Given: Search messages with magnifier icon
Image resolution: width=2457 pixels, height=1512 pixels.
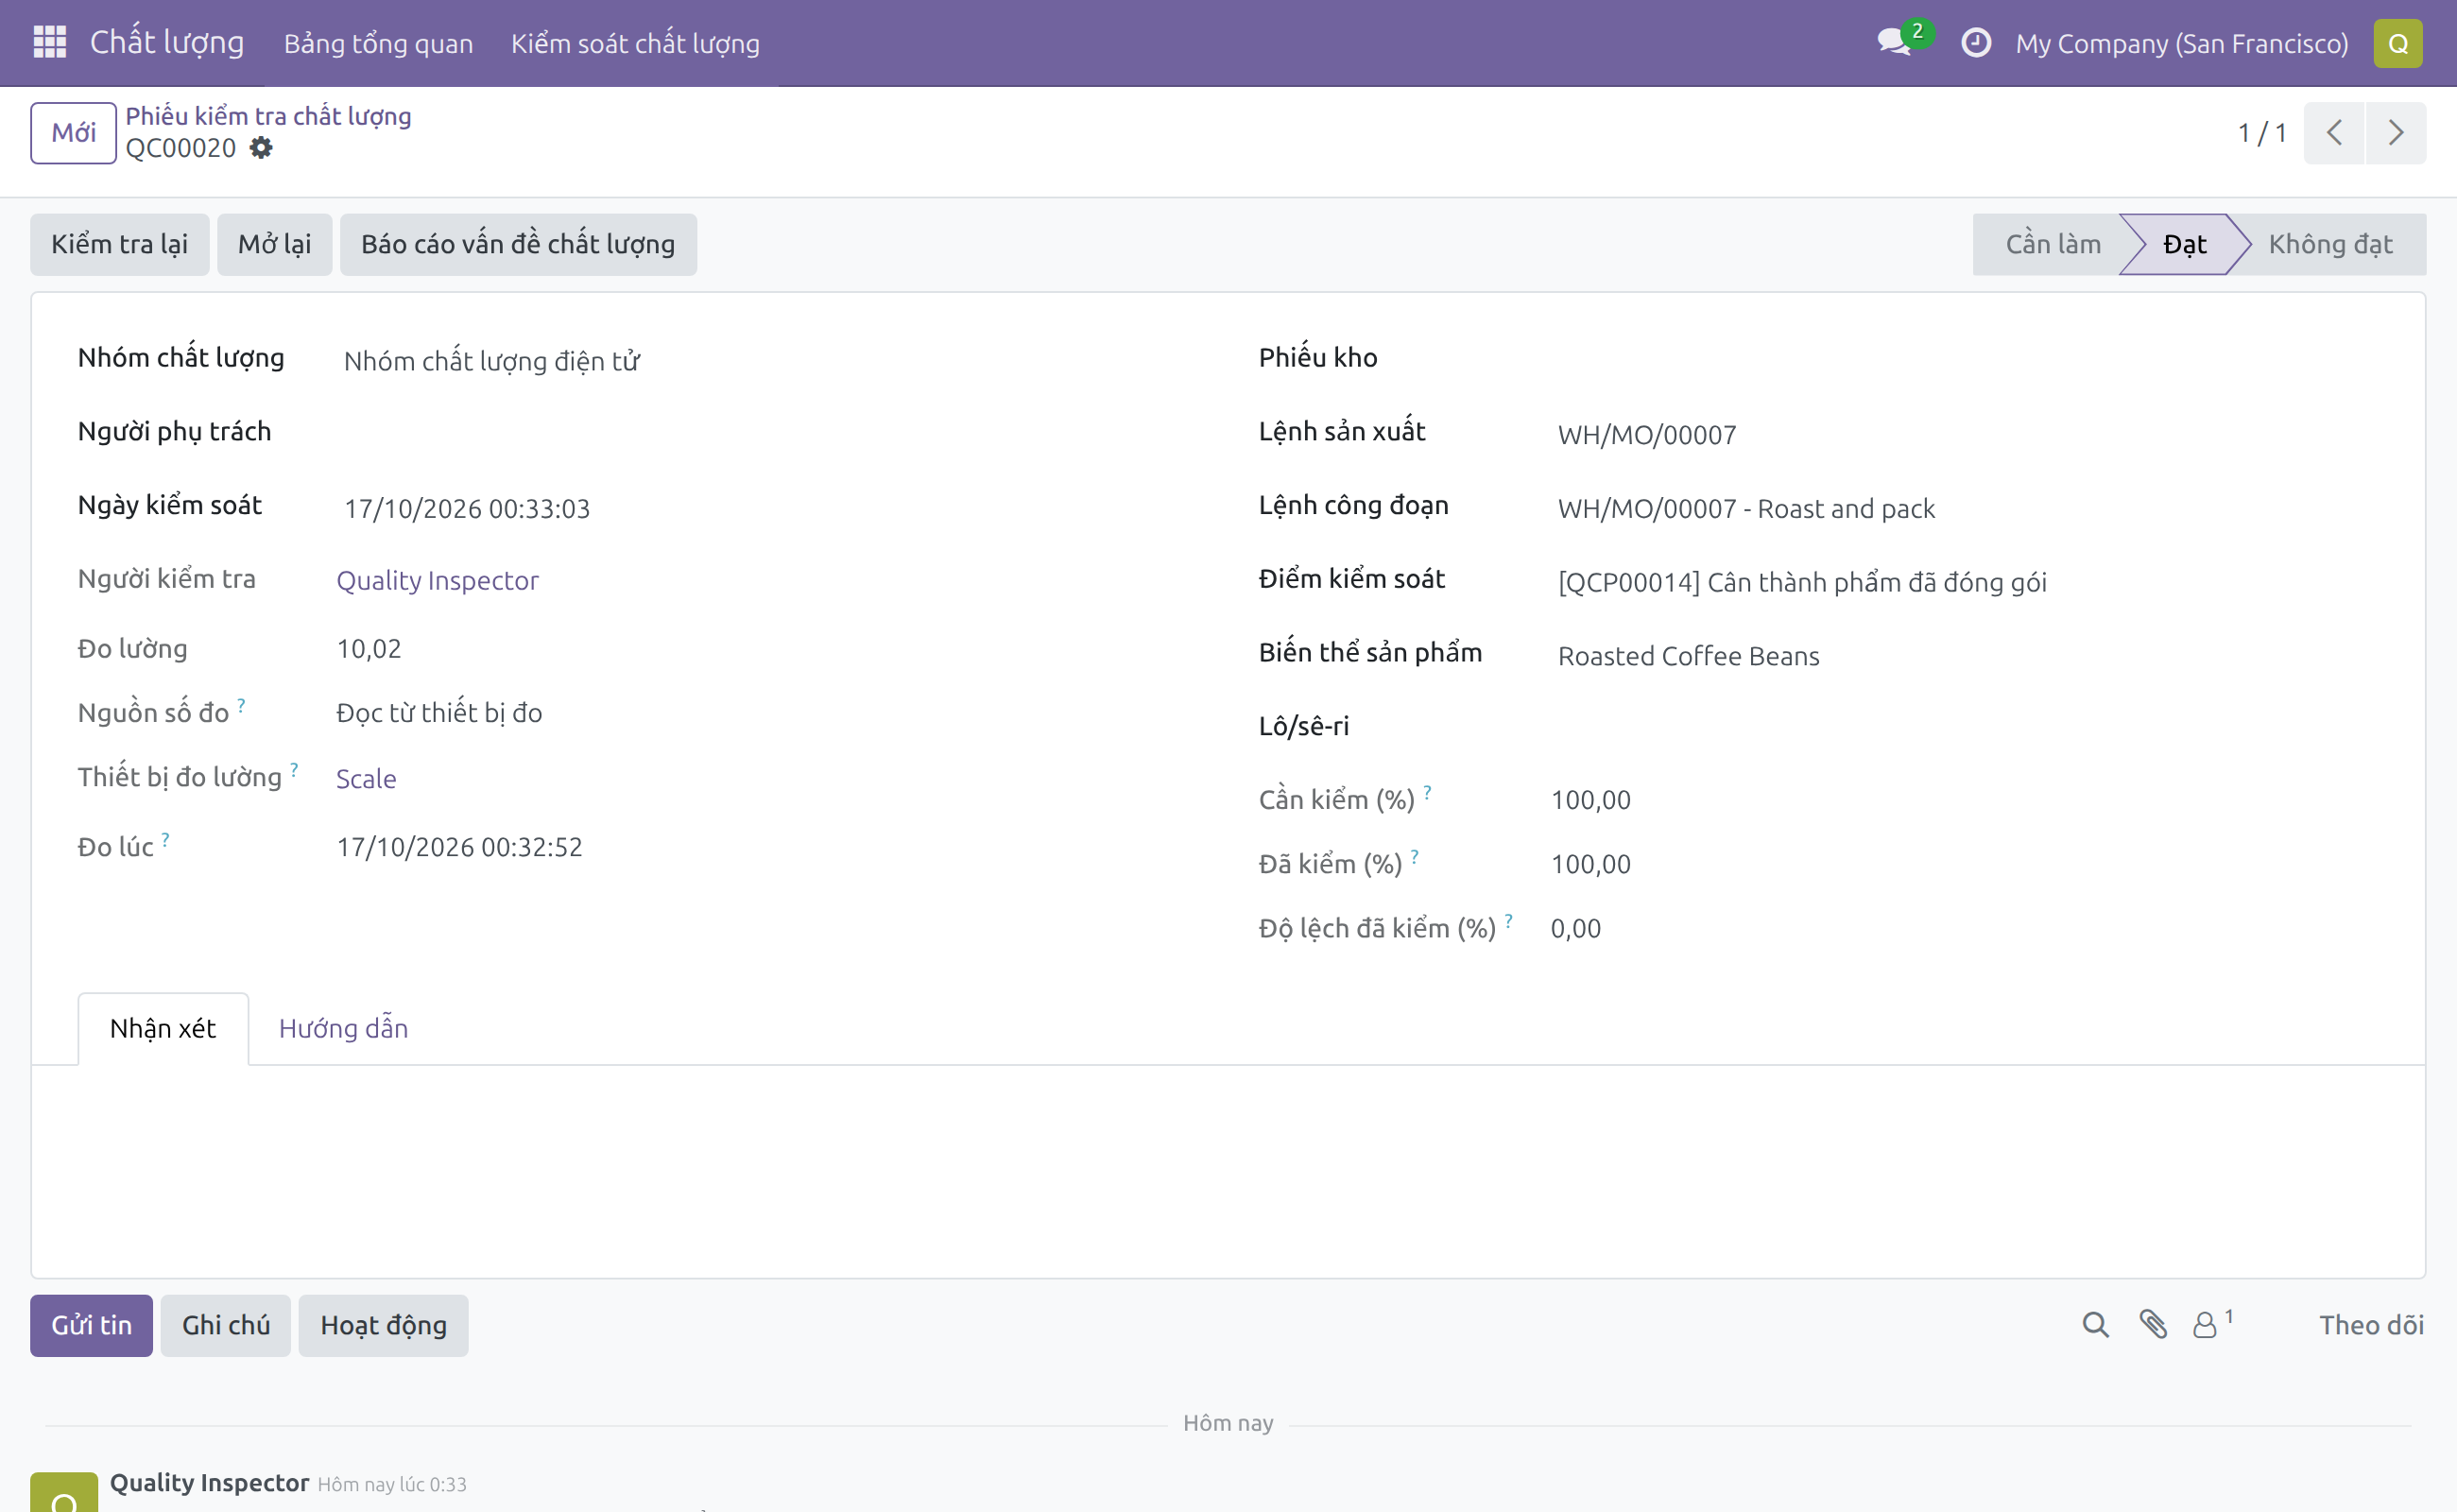Looking at the screenshot, I should pos(2096,1325).
